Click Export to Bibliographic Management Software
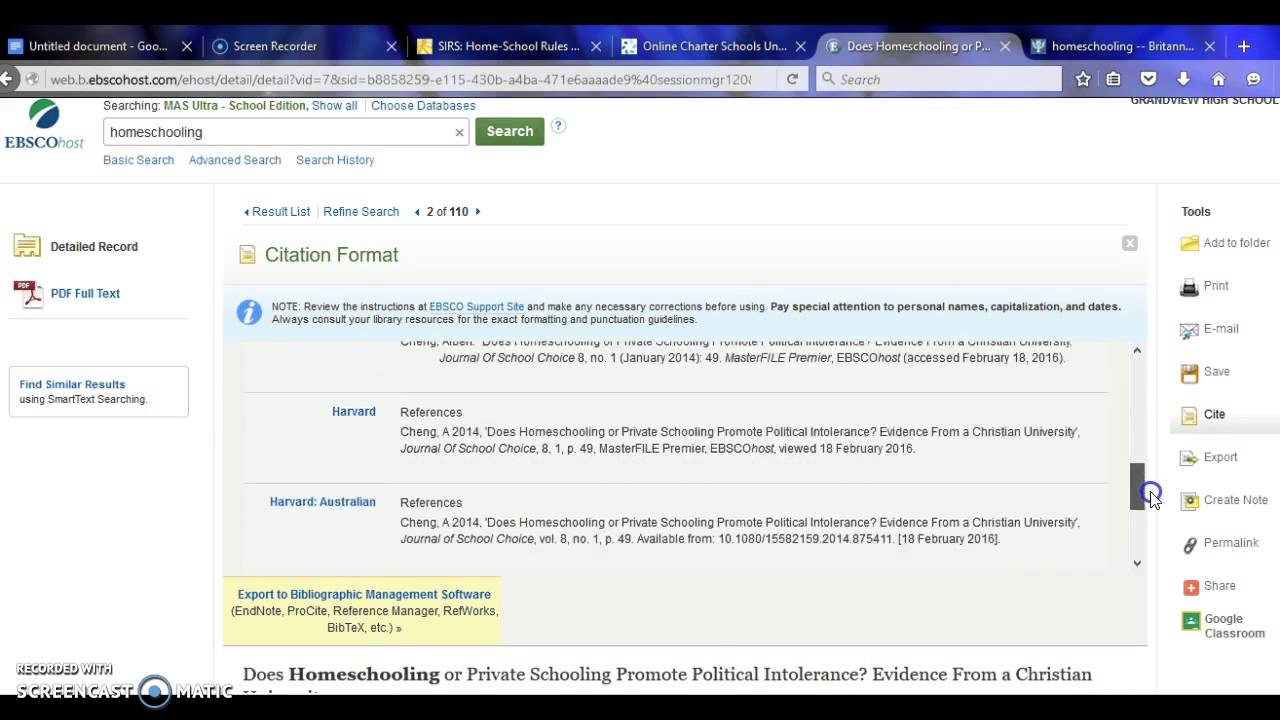This screenshot has height=720, width=1280. click(364, 594)
